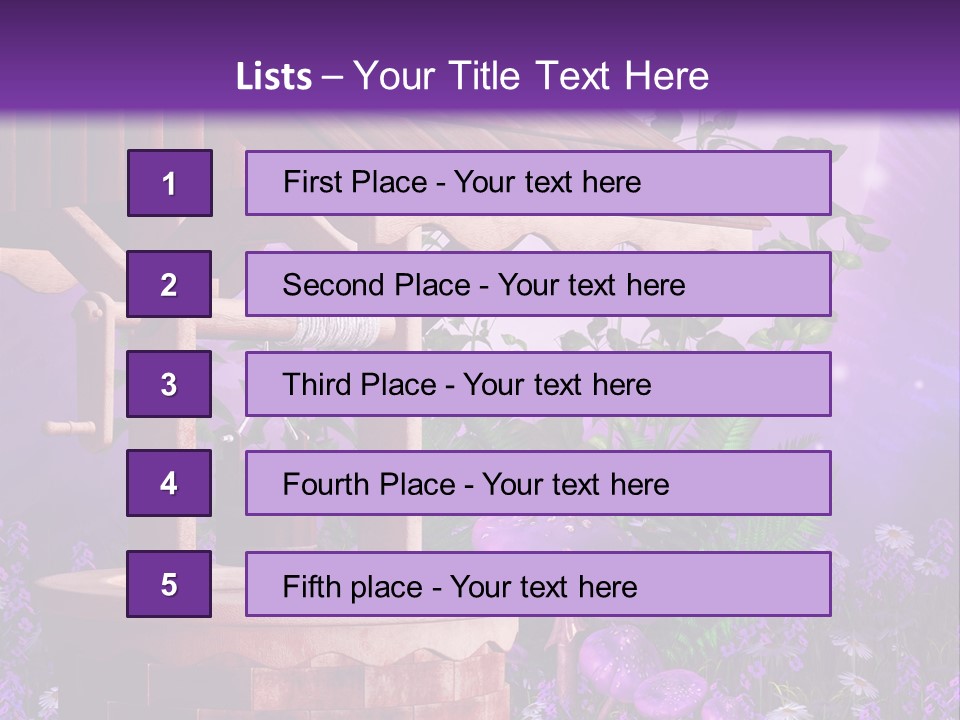Select the white daisy on the right
960x720 pixels.
point(894,539)
